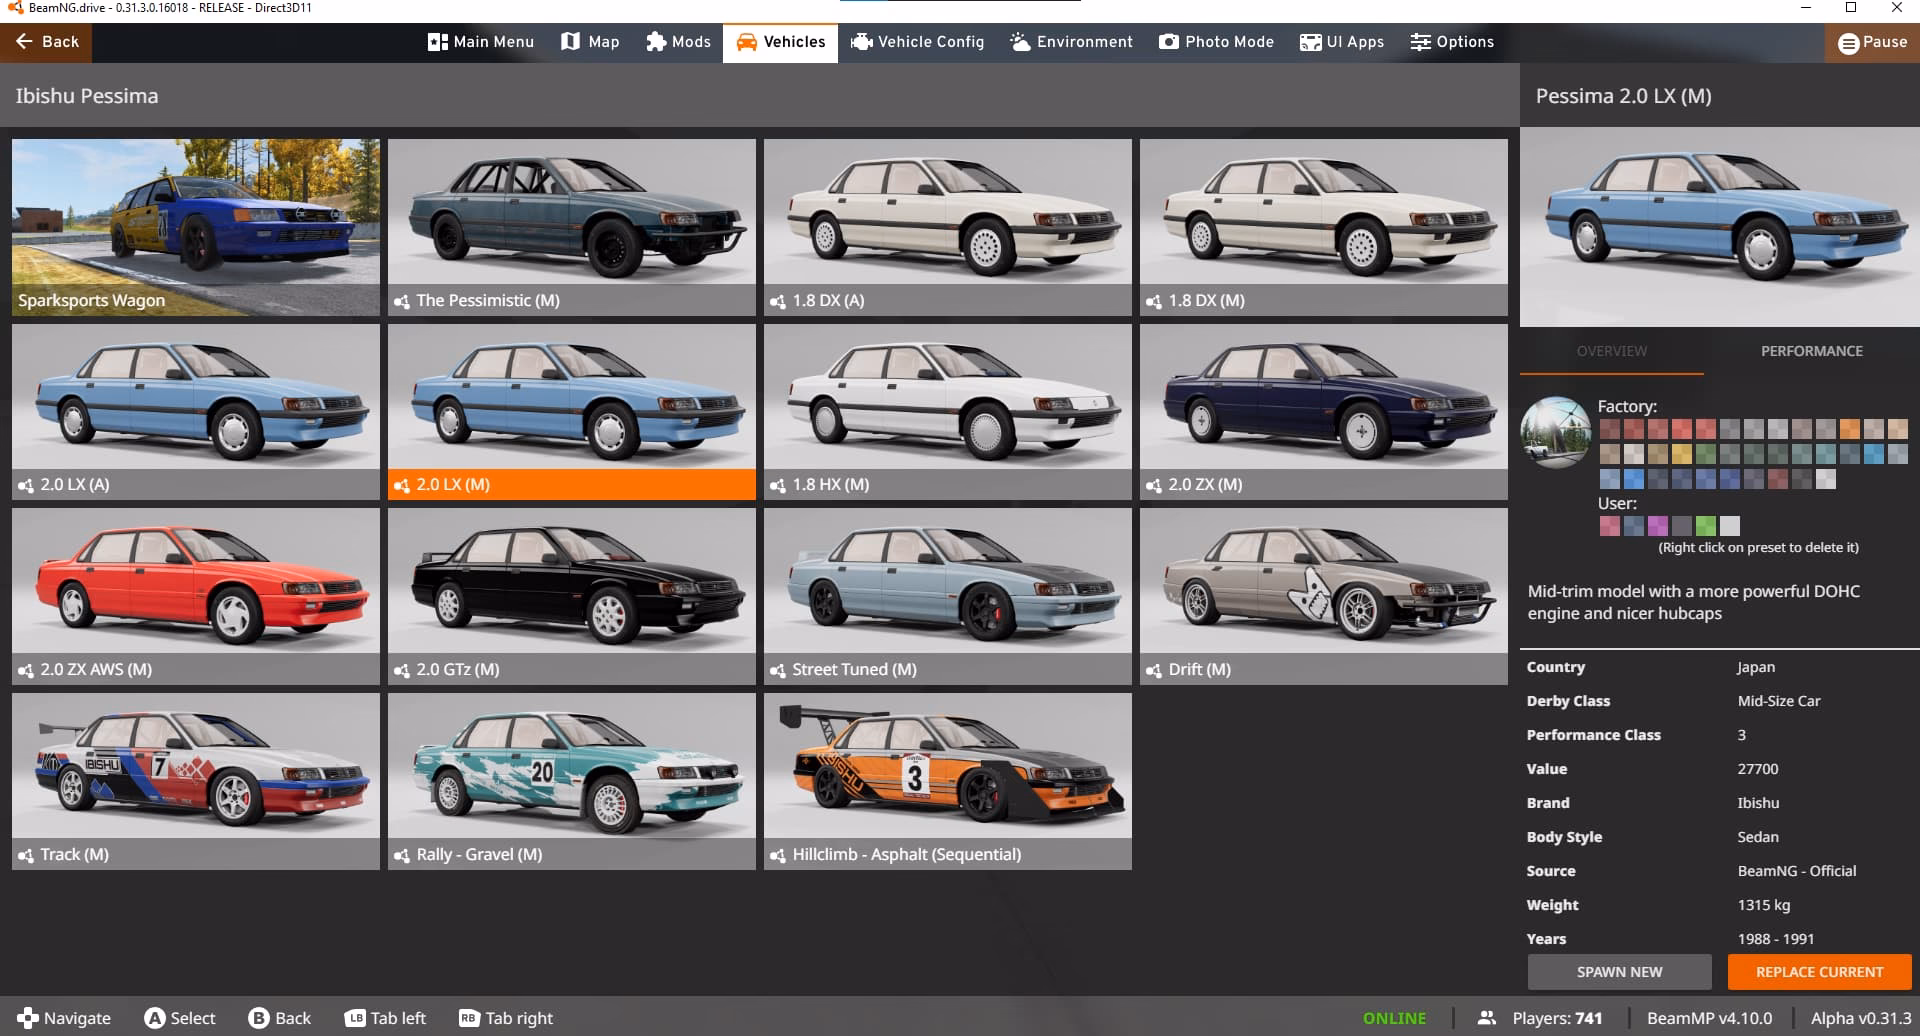Switch to the Overview tab
Screen dimensions: 1920x1036
coord(1611,351)
